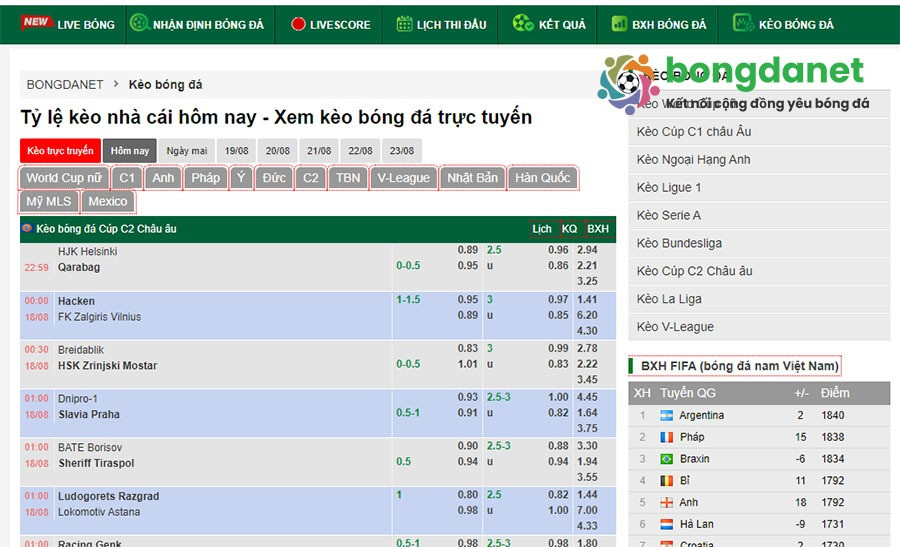Open Kèo Serie A sidebar link
Viewport: 900px width, 547px height.
coord(669,215)
